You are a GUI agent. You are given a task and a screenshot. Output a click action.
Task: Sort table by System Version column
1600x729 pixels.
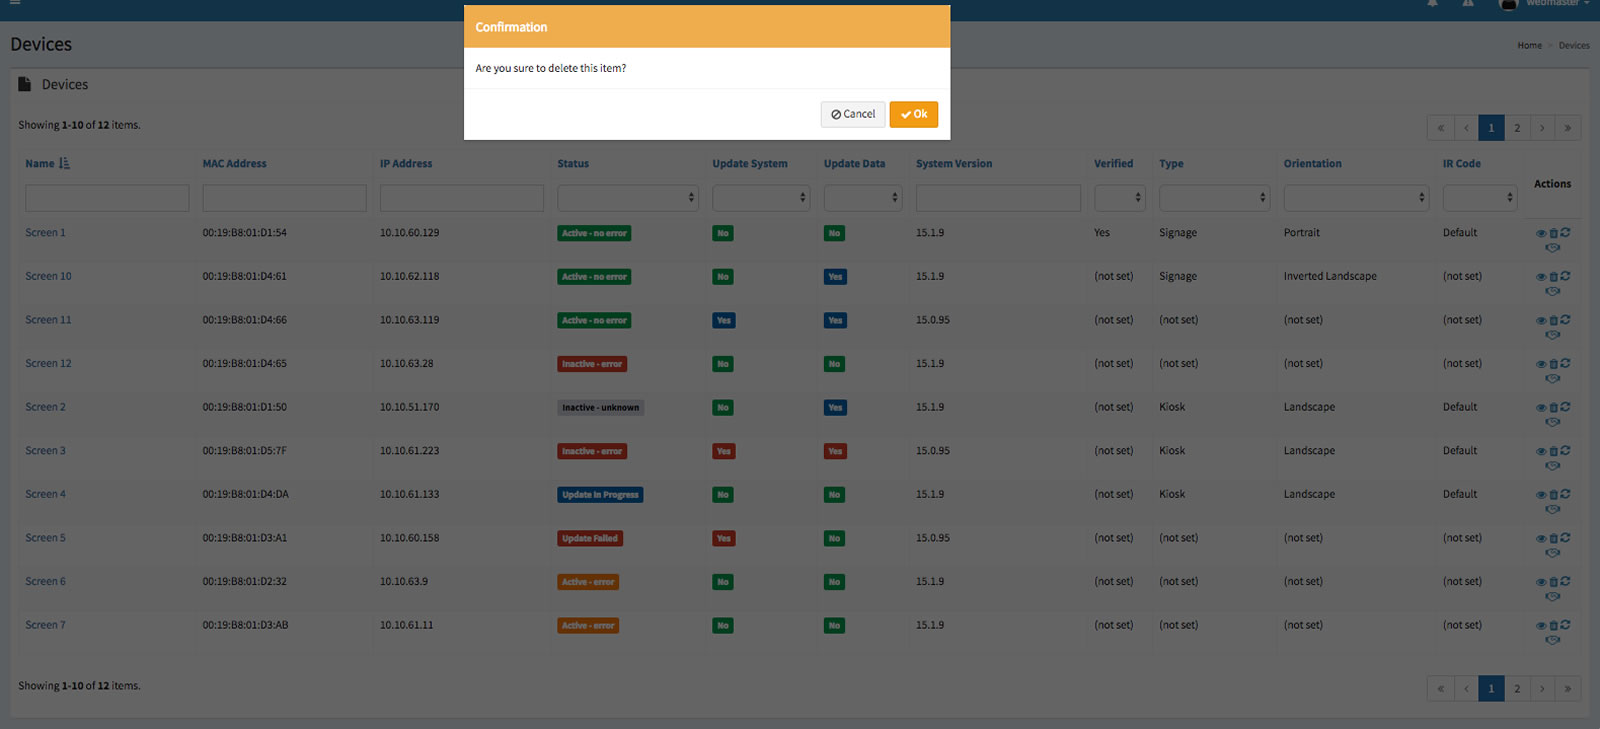(x=954, y=164)
